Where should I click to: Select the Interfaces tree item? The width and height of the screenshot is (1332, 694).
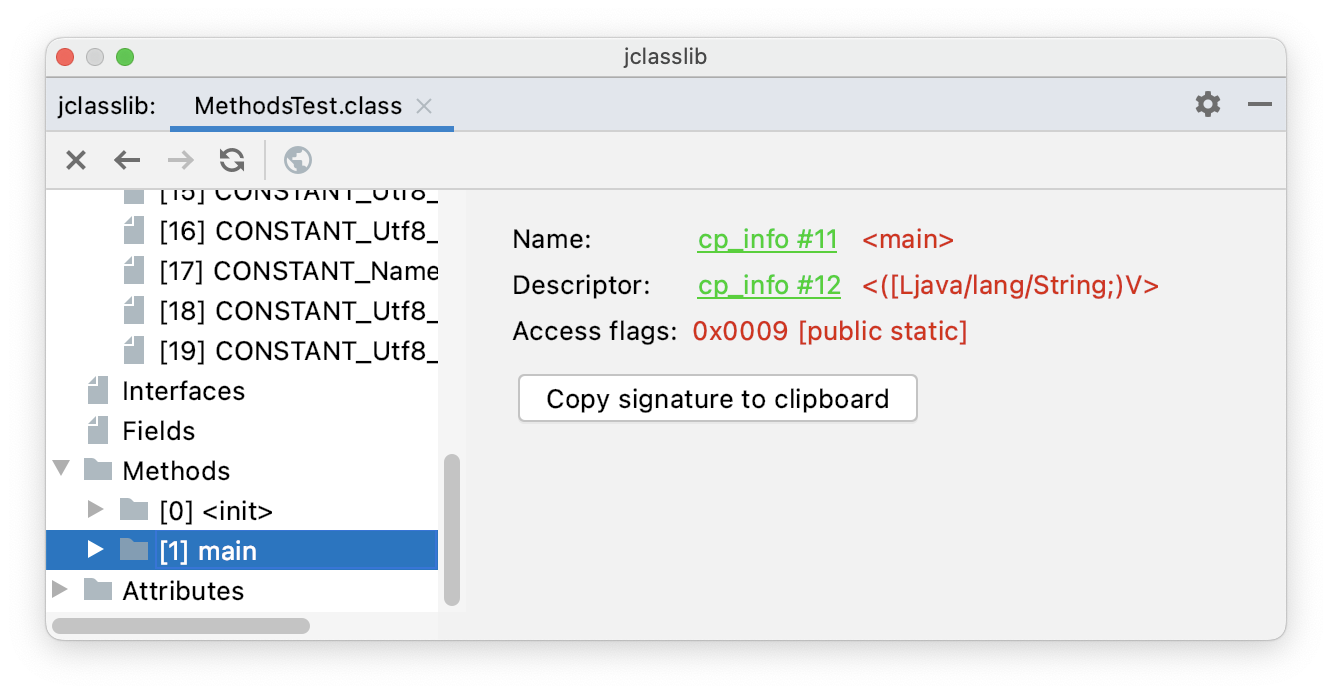(183, 391)
